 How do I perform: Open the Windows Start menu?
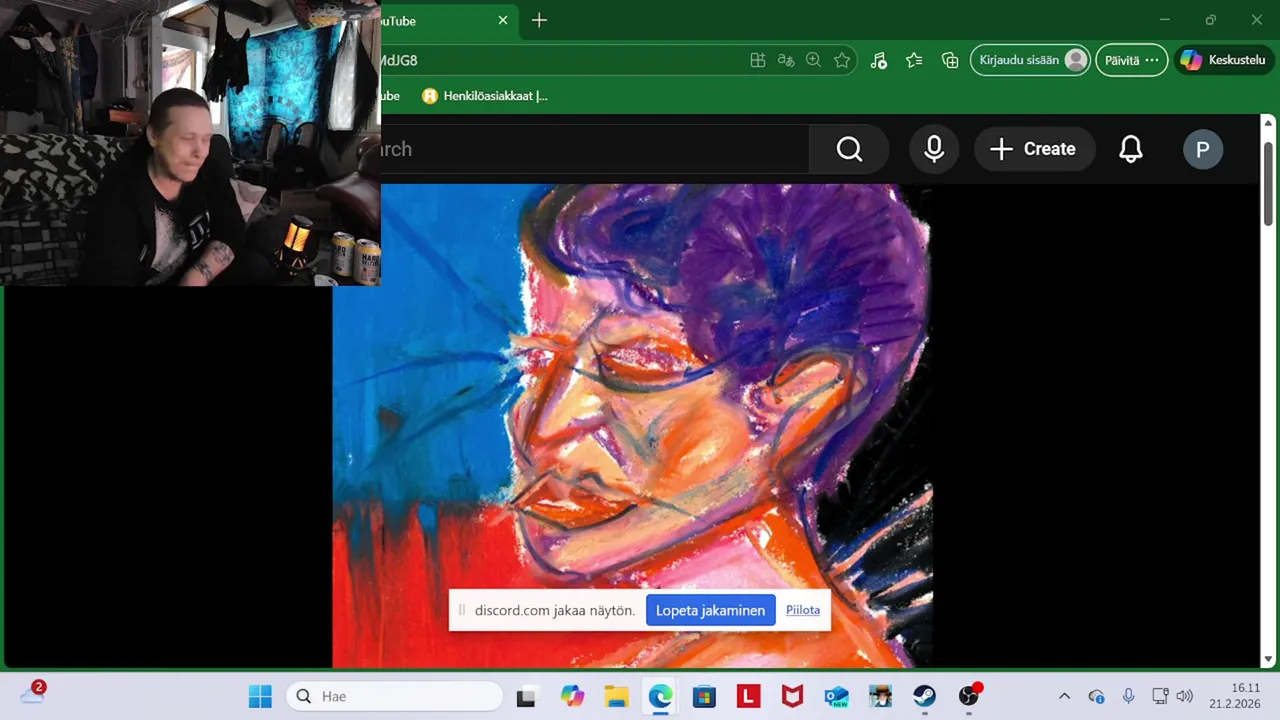click(x=260, y=696)
